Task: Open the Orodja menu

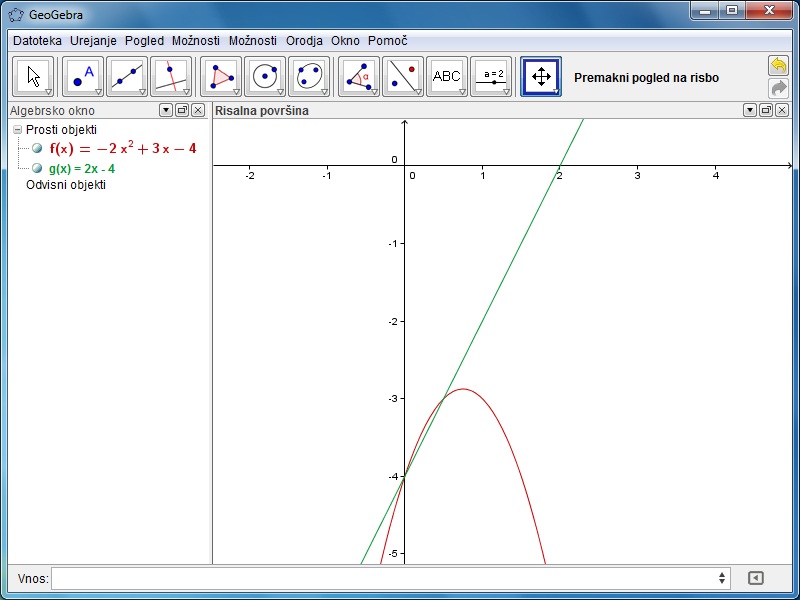Action: click(x=305, y=41)
